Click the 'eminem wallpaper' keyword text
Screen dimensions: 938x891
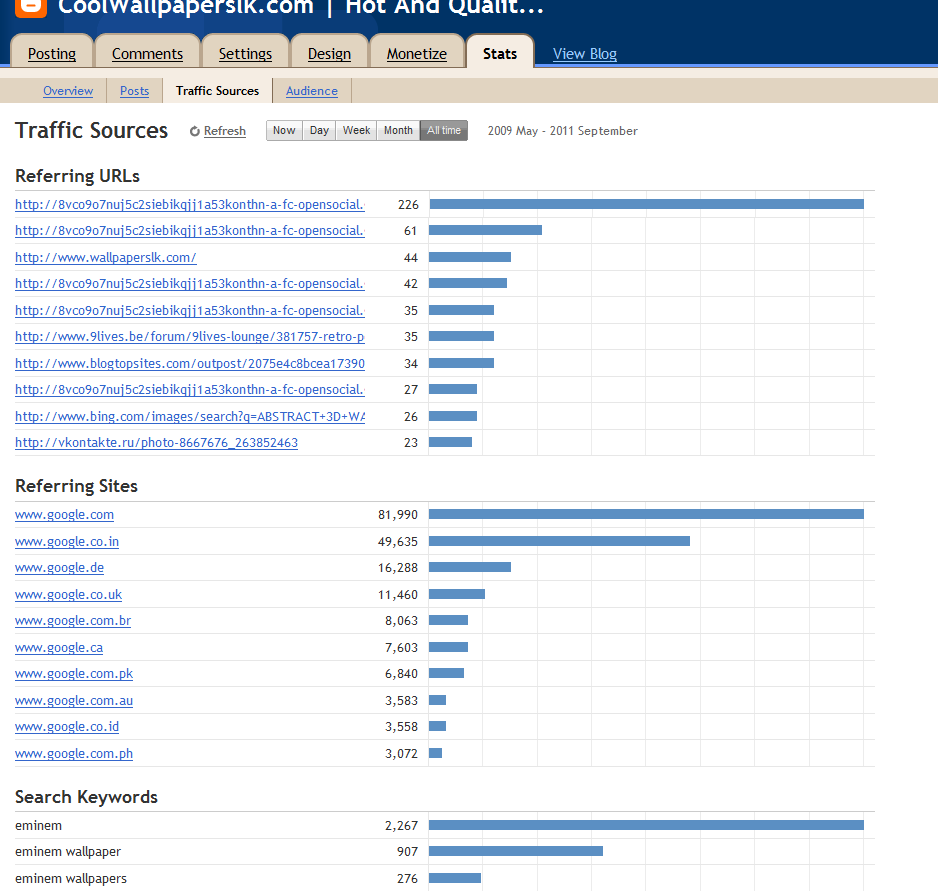(68, 852)
